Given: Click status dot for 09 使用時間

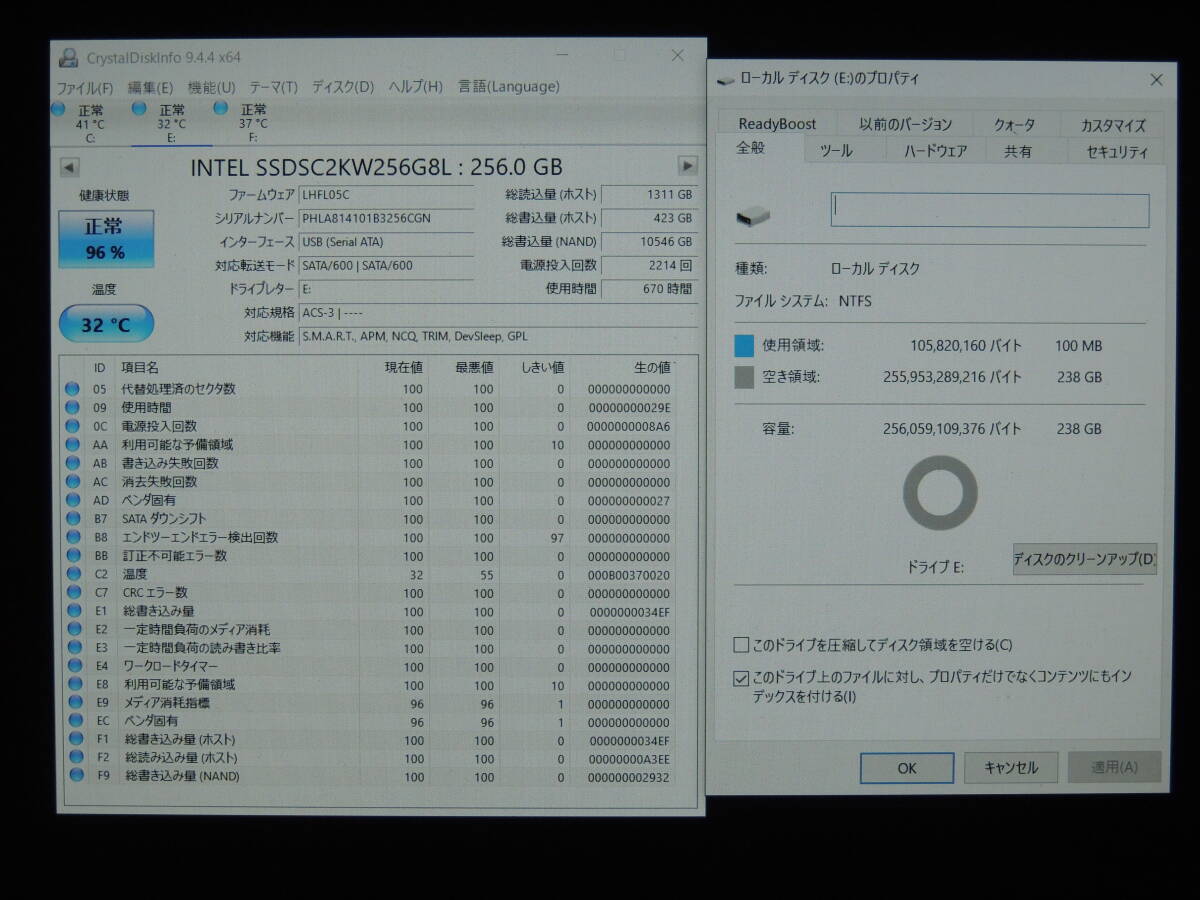Looking at the screenshot, I should [x=72, y=407].
